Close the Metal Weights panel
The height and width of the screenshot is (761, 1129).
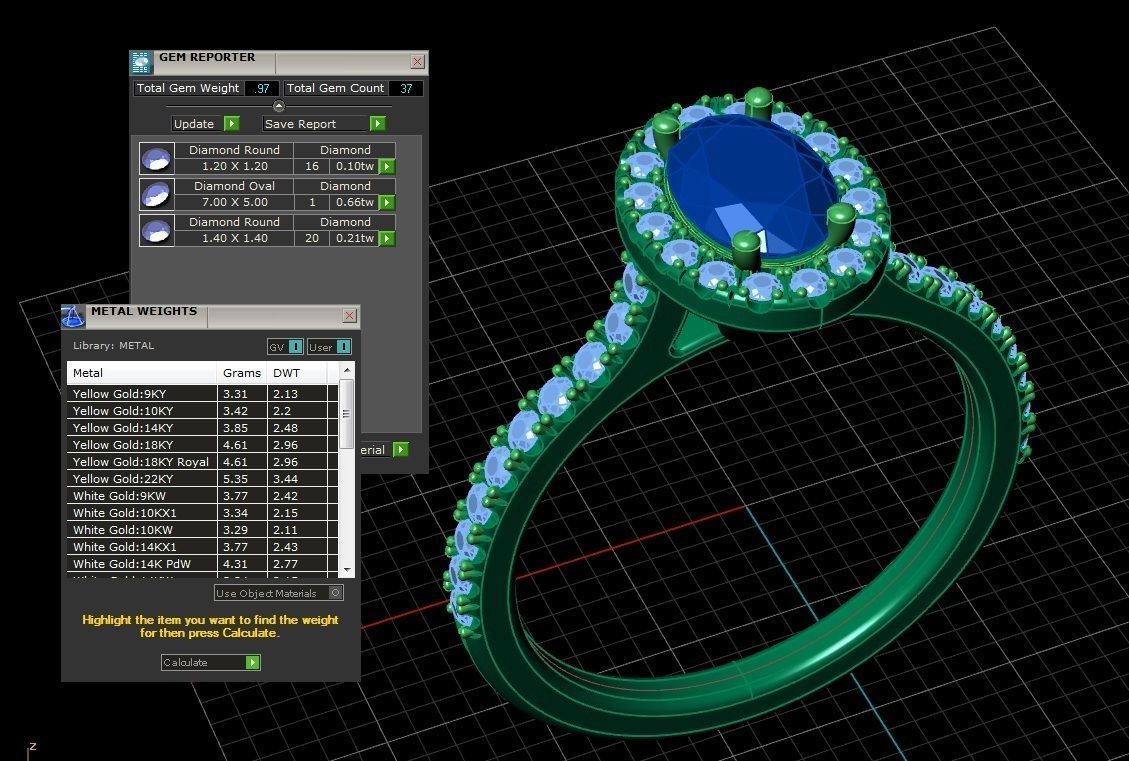pyautogui.click(x=349, y=315)
